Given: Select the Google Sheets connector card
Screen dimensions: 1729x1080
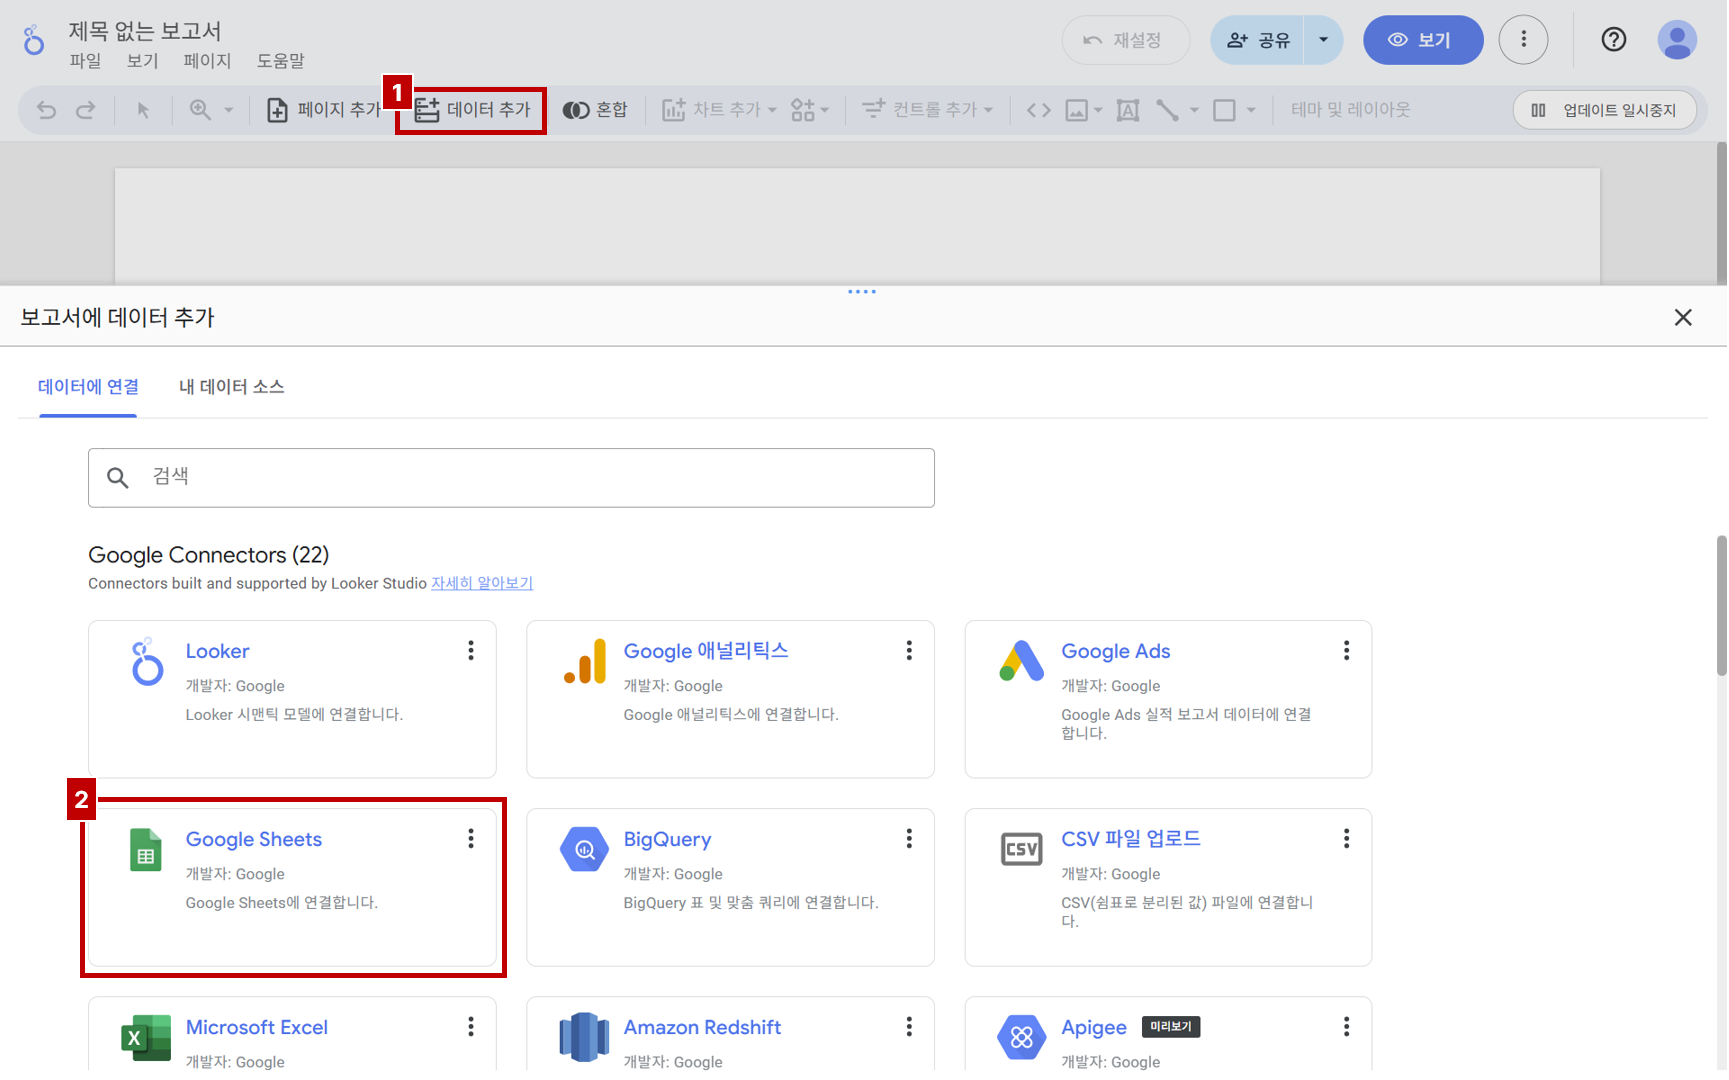Looking at the screenshot, I should (x=292, y=886).
